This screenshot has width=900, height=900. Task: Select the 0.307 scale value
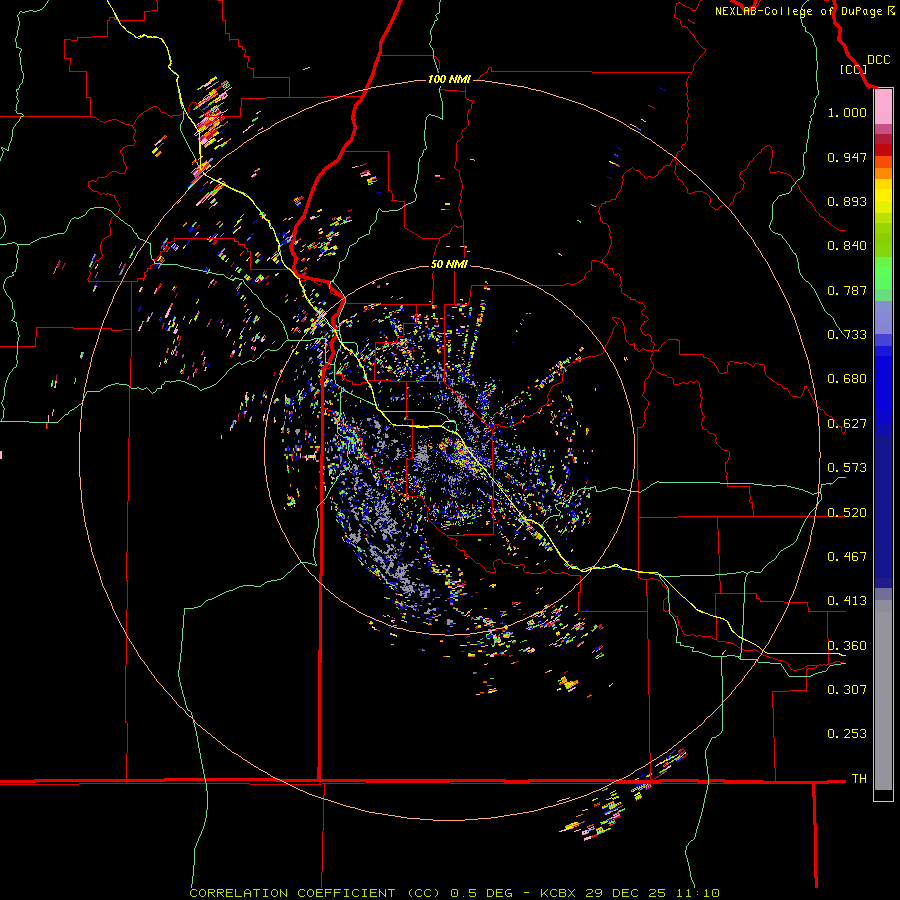(847, 690)
